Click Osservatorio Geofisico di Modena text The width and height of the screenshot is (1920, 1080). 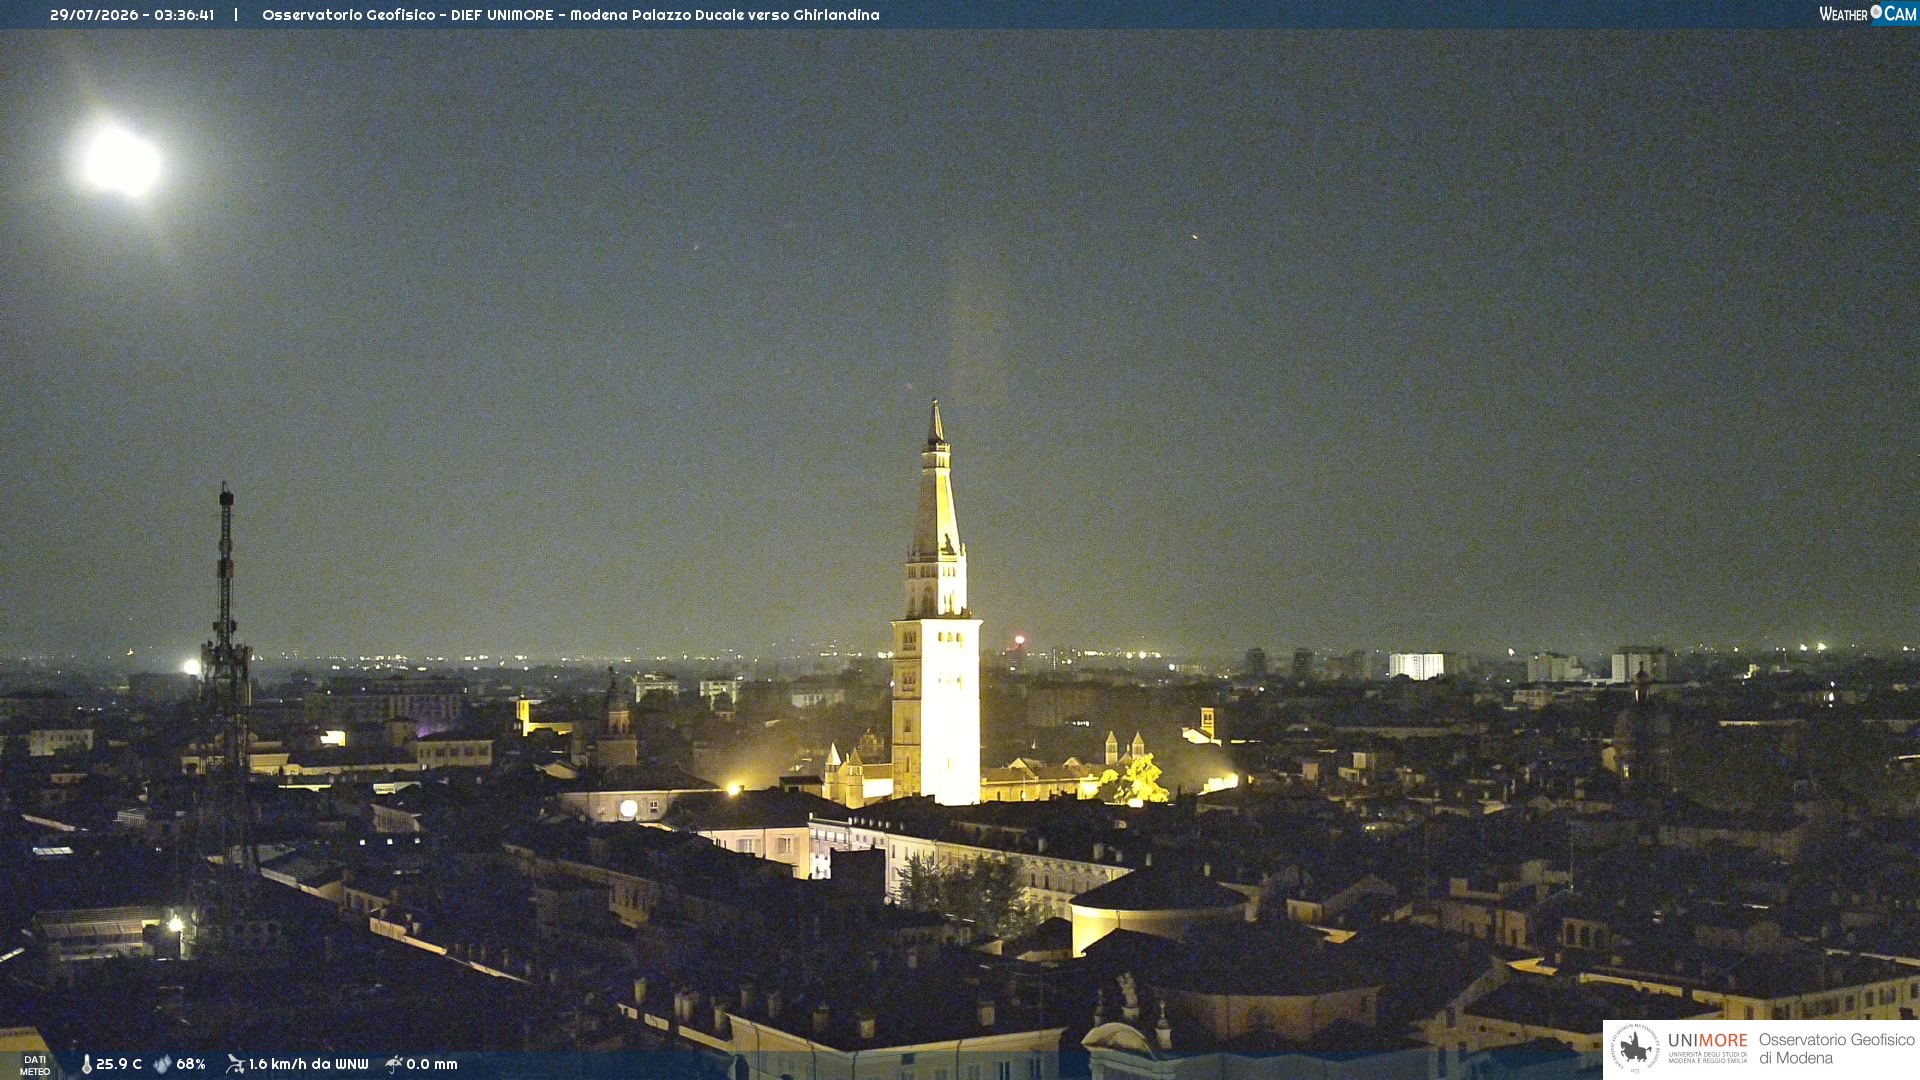[1836, 1049]
